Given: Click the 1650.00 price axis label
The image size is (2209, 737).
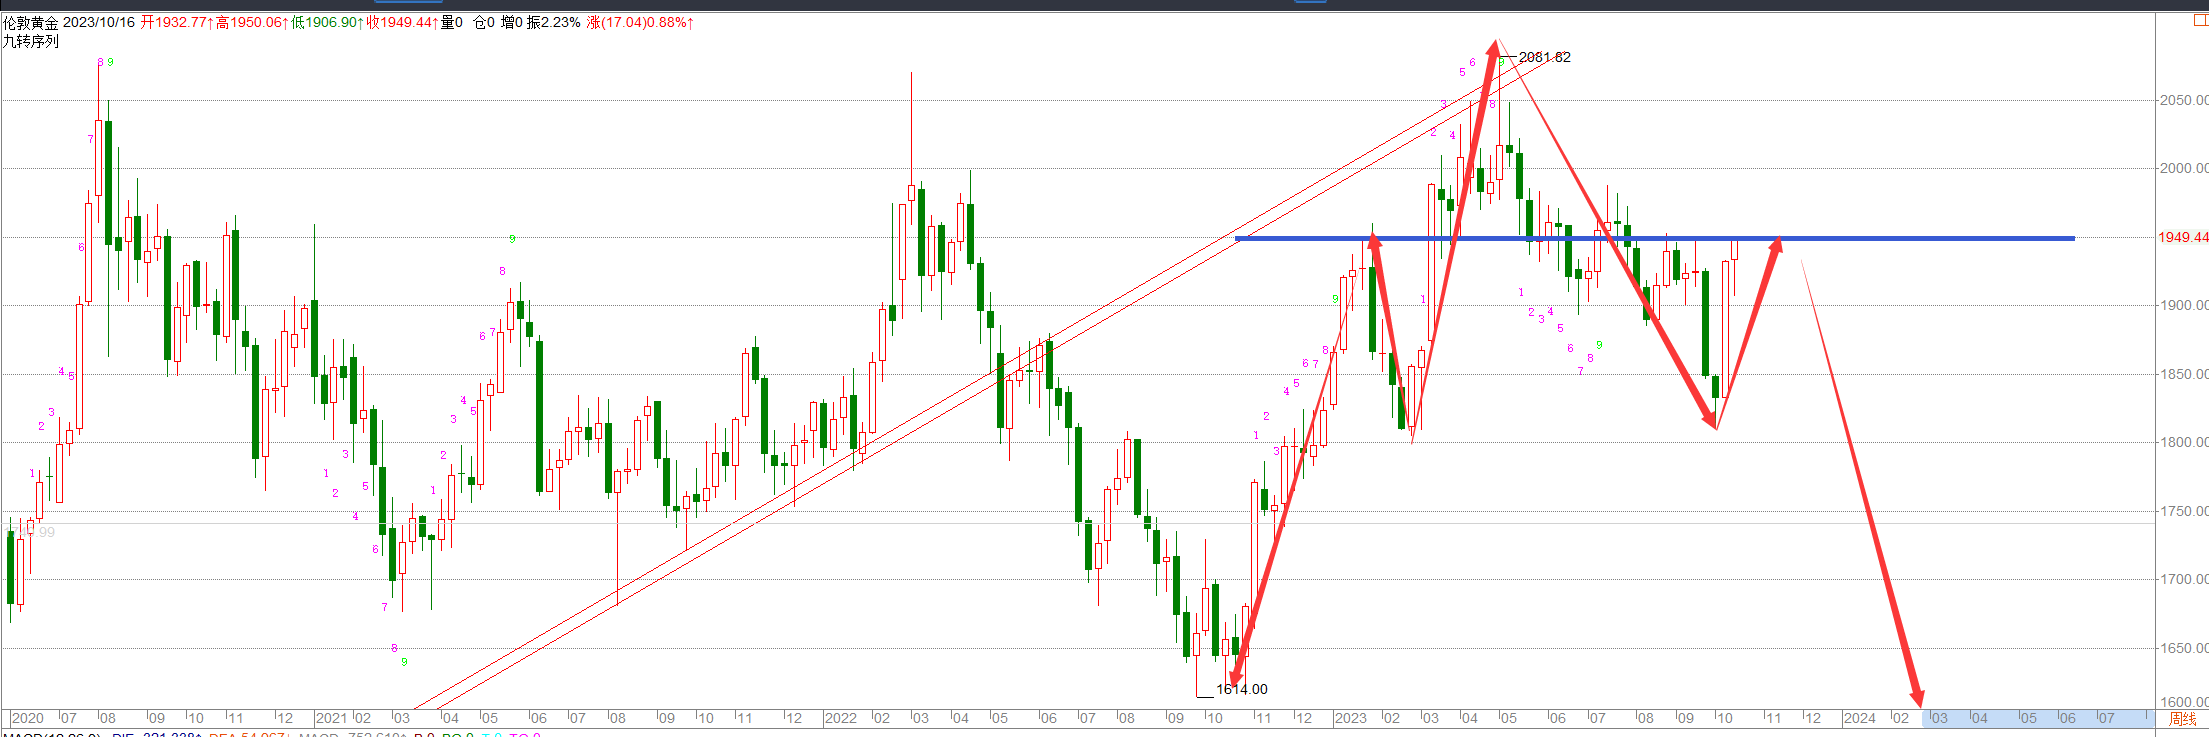Looking at the screenshot, I should (x=2183, y=648).
